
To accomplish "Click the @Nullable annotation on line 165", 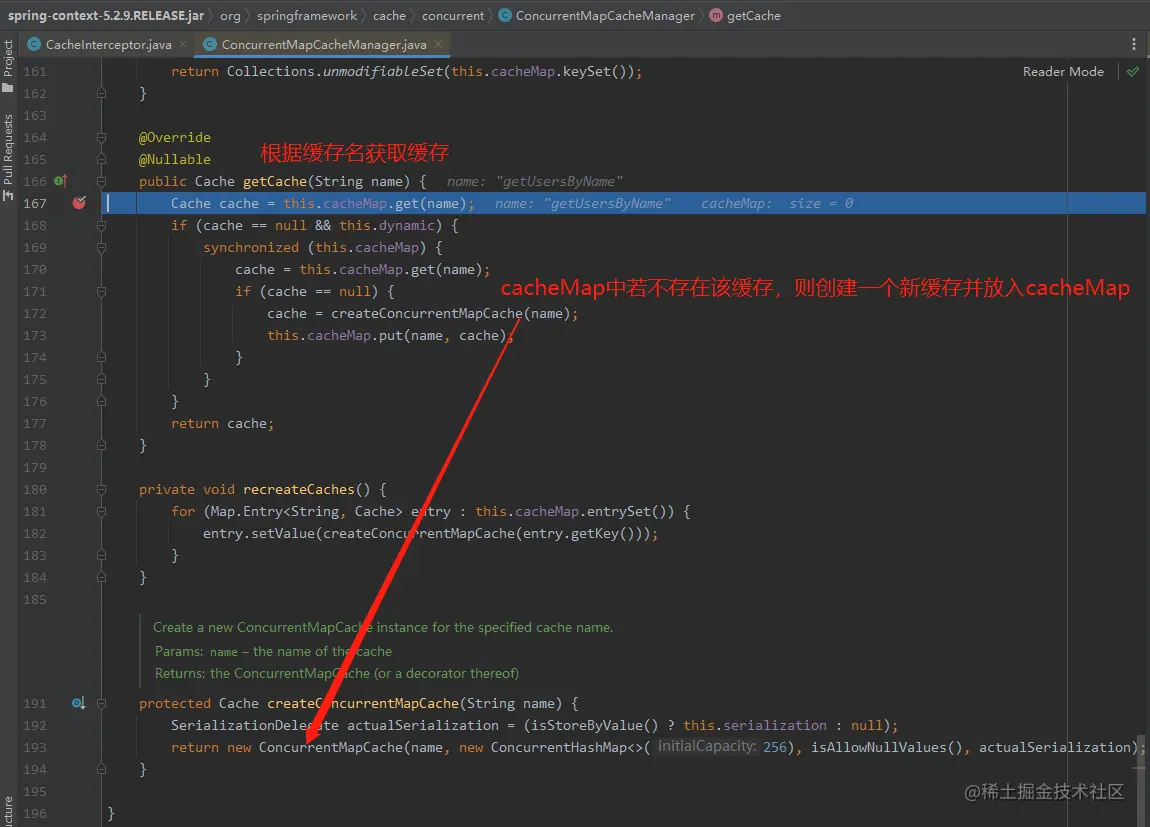I will [x=175, y=159].
